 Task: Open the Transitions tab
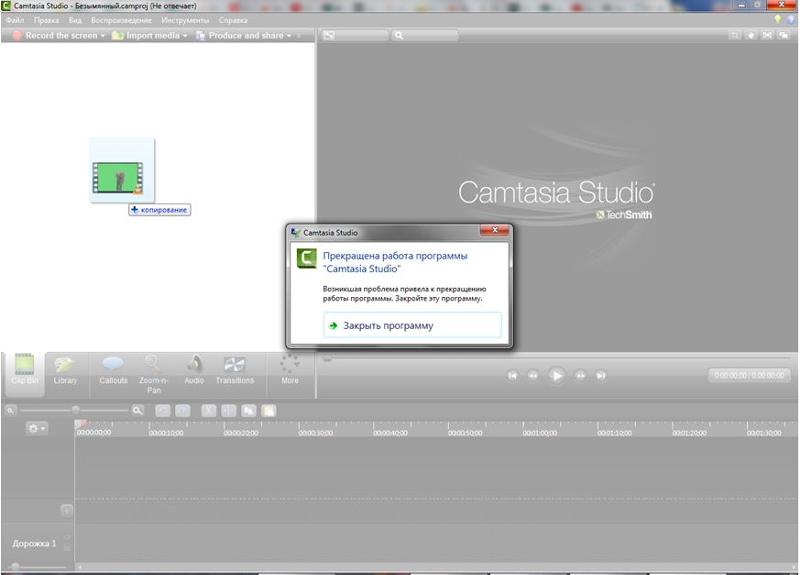click(x=235, y=371)
